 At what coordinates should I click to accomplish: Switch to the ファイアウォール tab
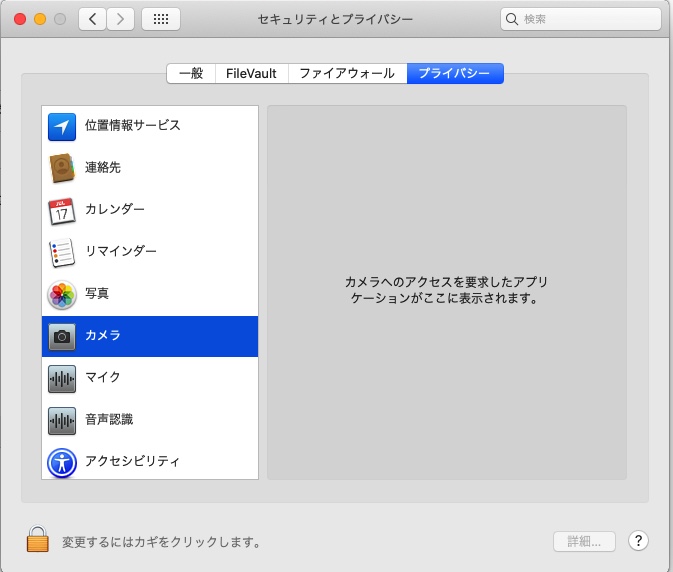[348, 73]
